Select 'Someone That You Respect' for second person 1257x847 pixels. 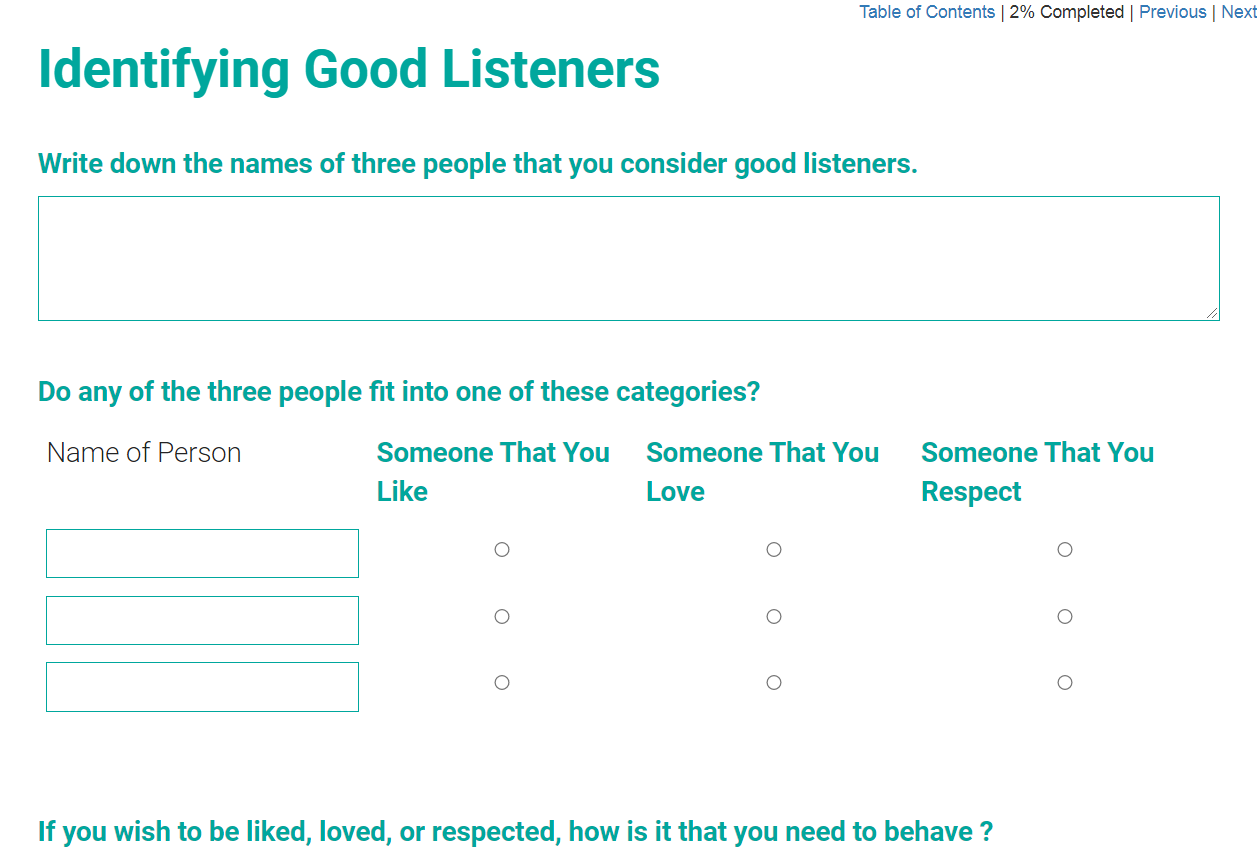coord(1065,616)
